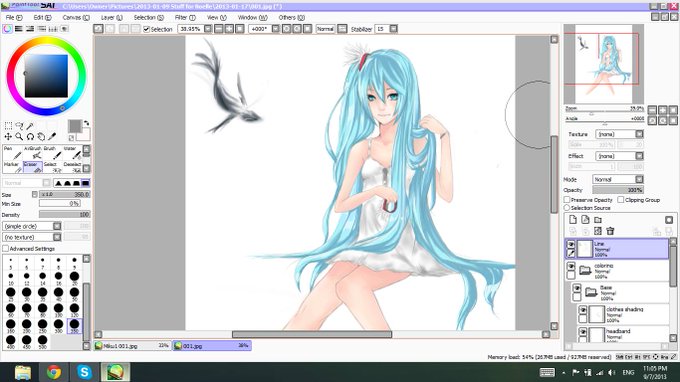Select the Pen tool
Viewport: 680px width, 382px height.
coord(12,153)
